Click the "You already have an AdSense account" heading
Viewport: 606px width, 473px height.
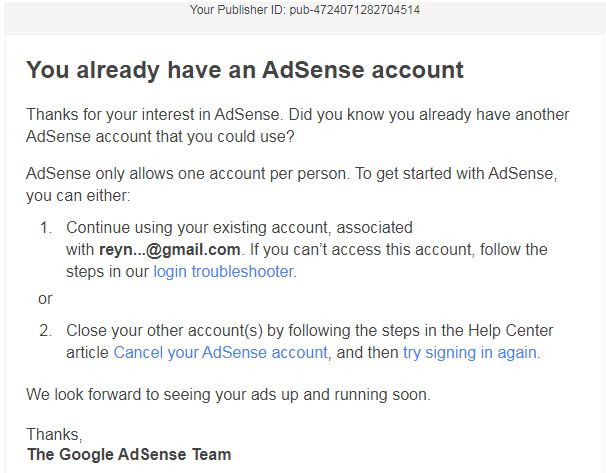(x=245, y=69)
